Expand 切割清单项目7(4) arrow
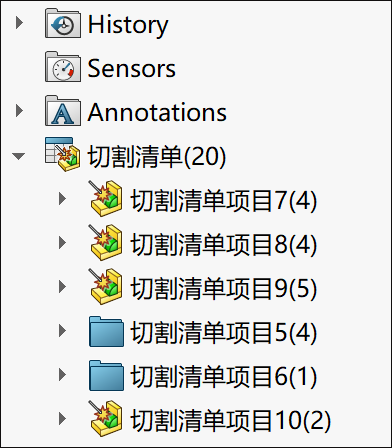The width and height of the screenshot is (392, 448). pyautogui.click(x=62, y=199)
